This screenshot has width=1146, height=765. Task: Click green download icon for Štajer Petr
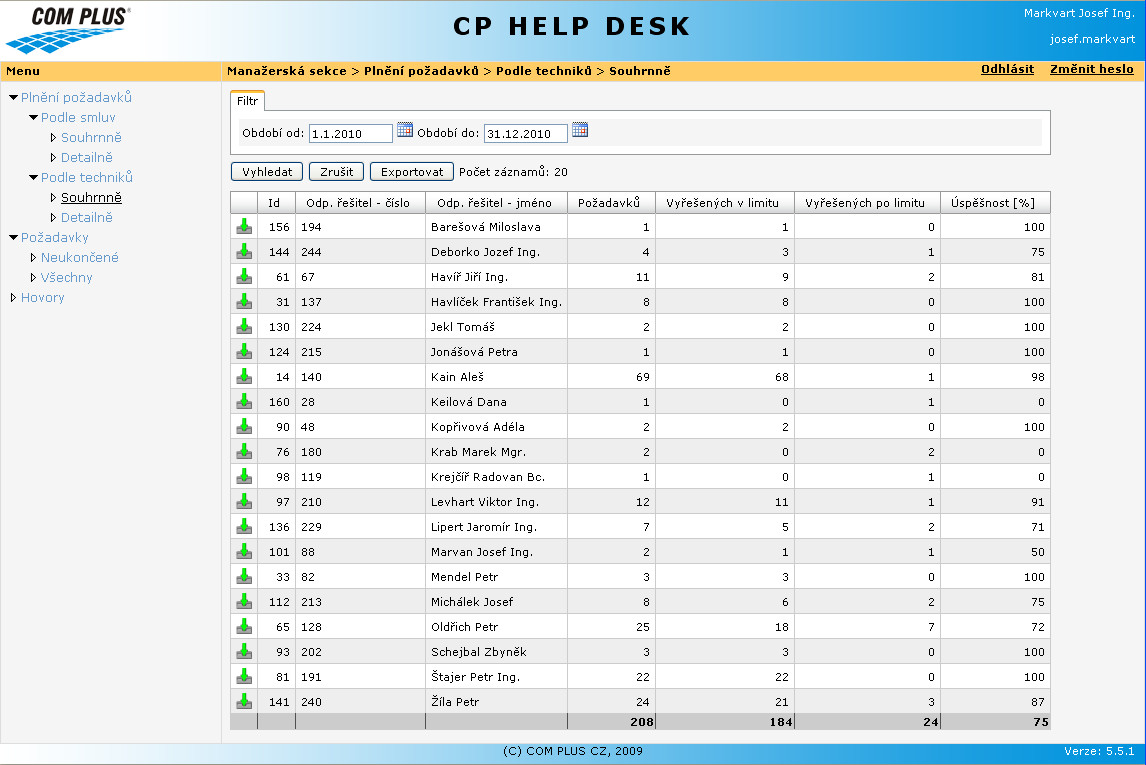click(244, 676)
